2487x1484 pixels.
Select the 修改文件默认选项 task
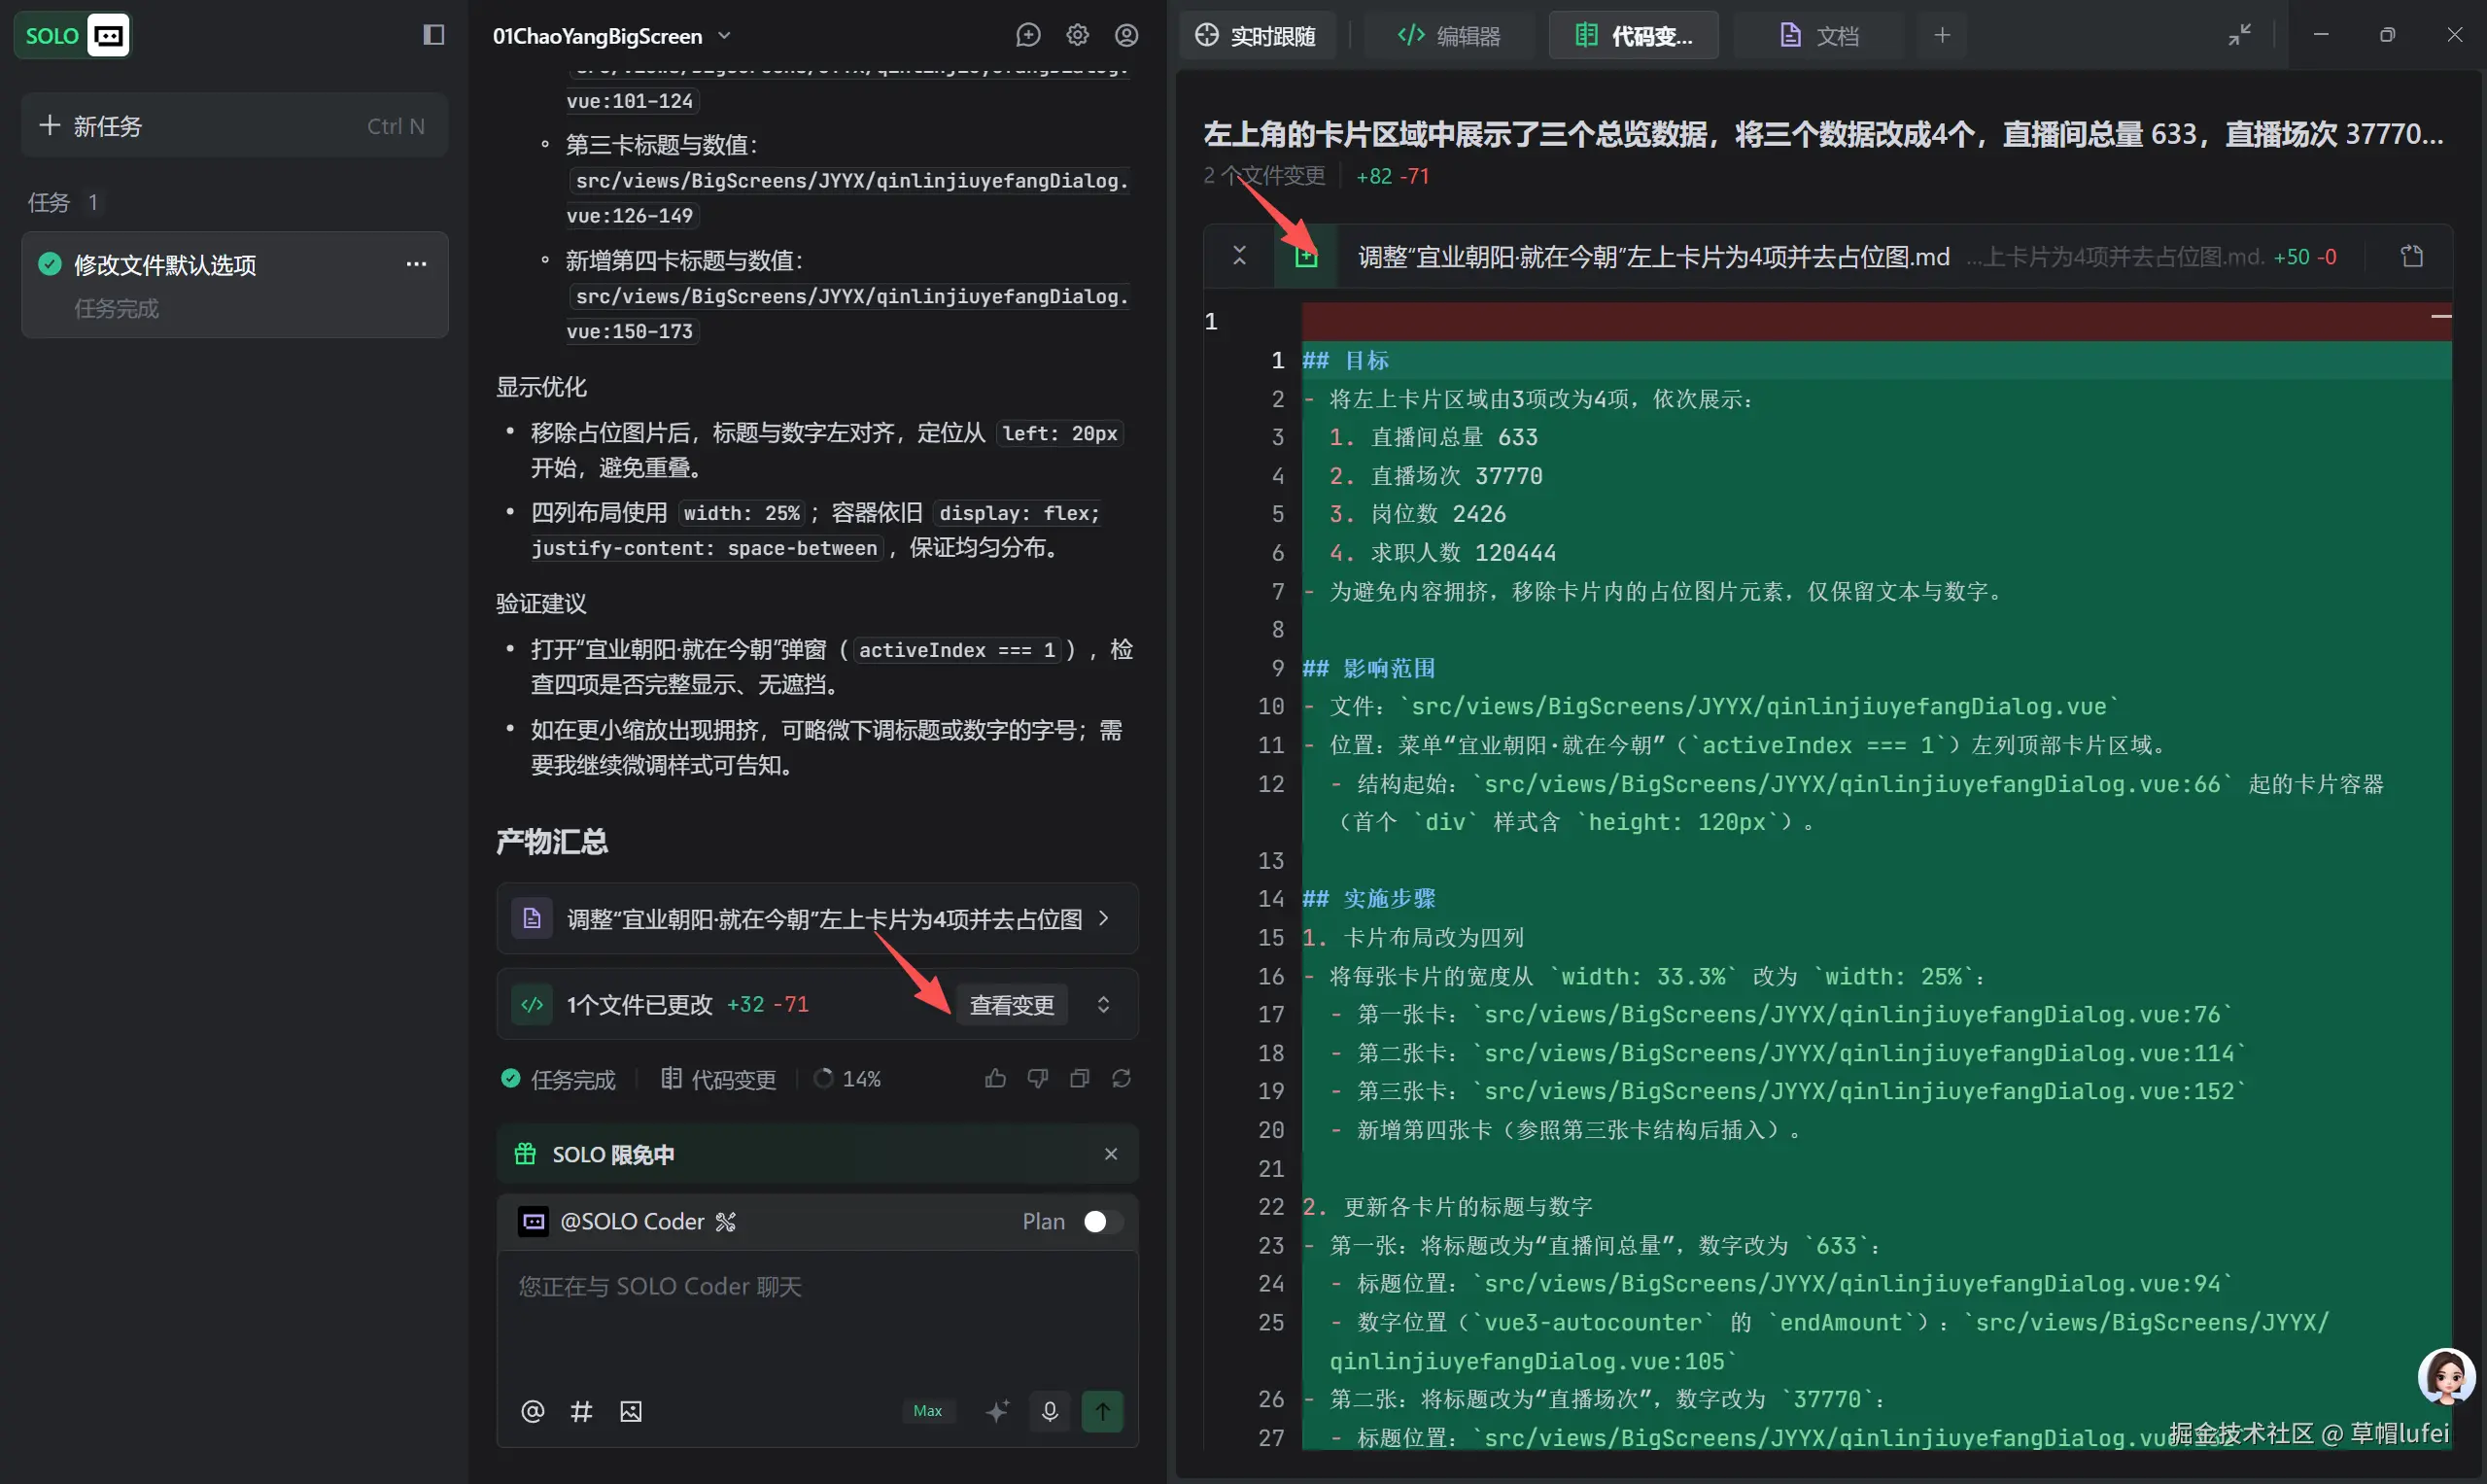point(234,284)
